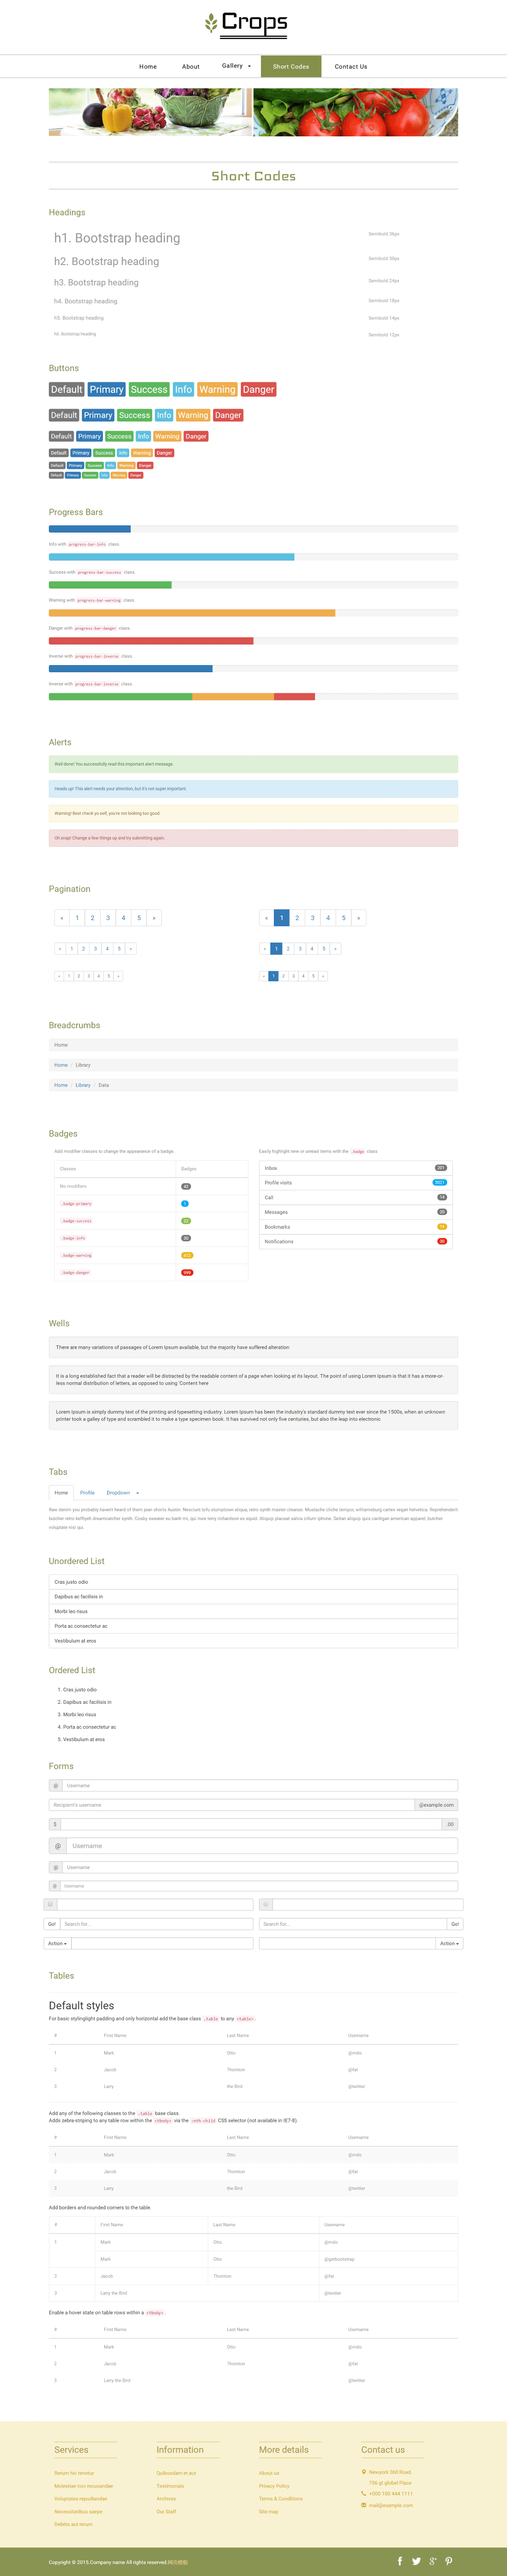Image resolution: width=507 pixels, height=2576 pixels.
Task: Click the Recipient's username input field
Action: click(232, 1805)
